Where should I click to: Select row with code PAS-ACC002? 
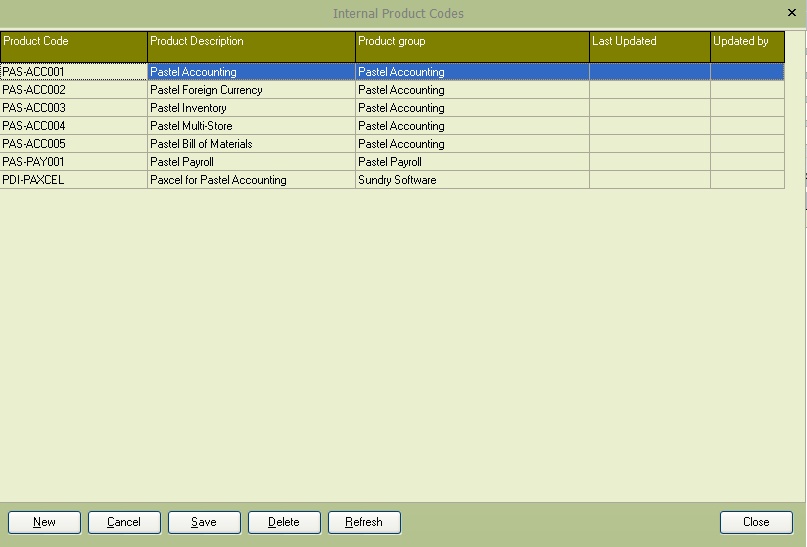(74, 90)
